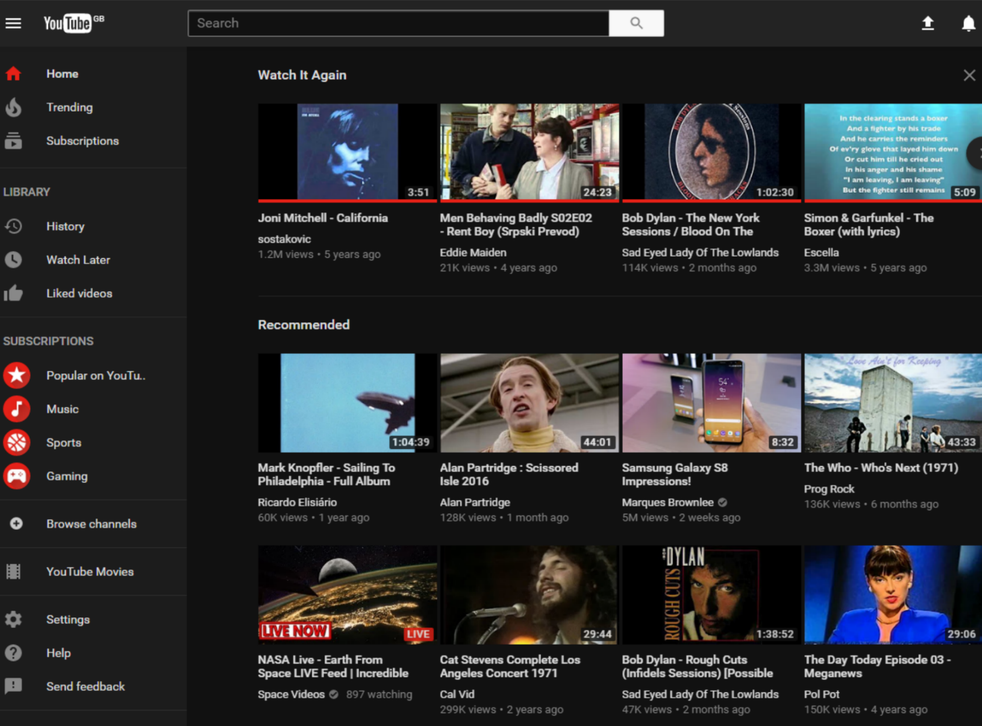Click the Liked videos thumbs-up icon
The height and width of the screenshot is (726, 982).
point(13,293)
